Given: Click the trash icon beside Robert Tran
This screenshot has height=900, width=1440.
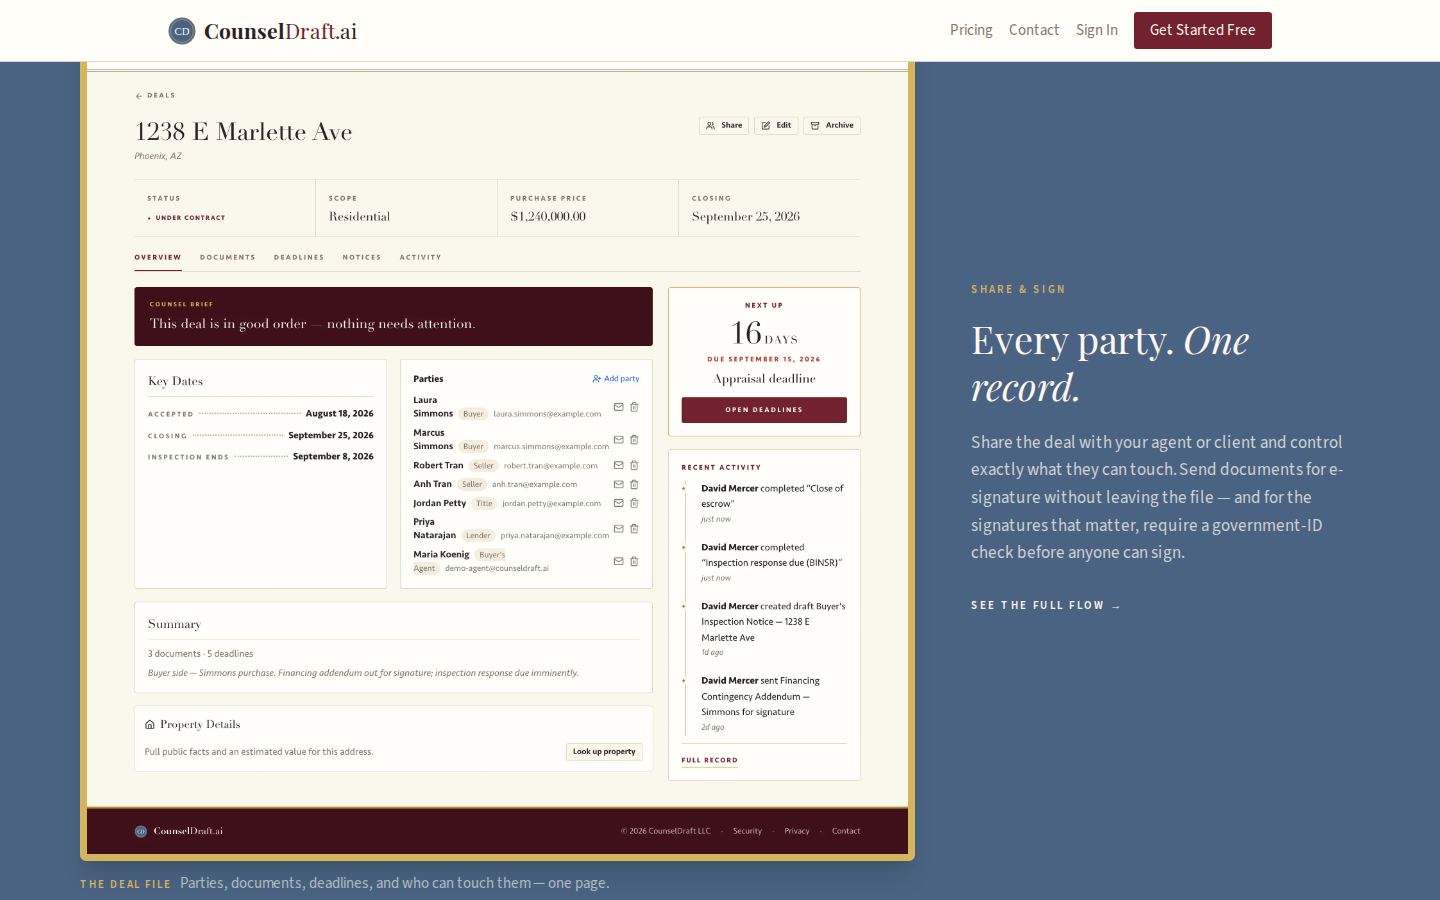Looking at the screenshot, I should point(634,465).
